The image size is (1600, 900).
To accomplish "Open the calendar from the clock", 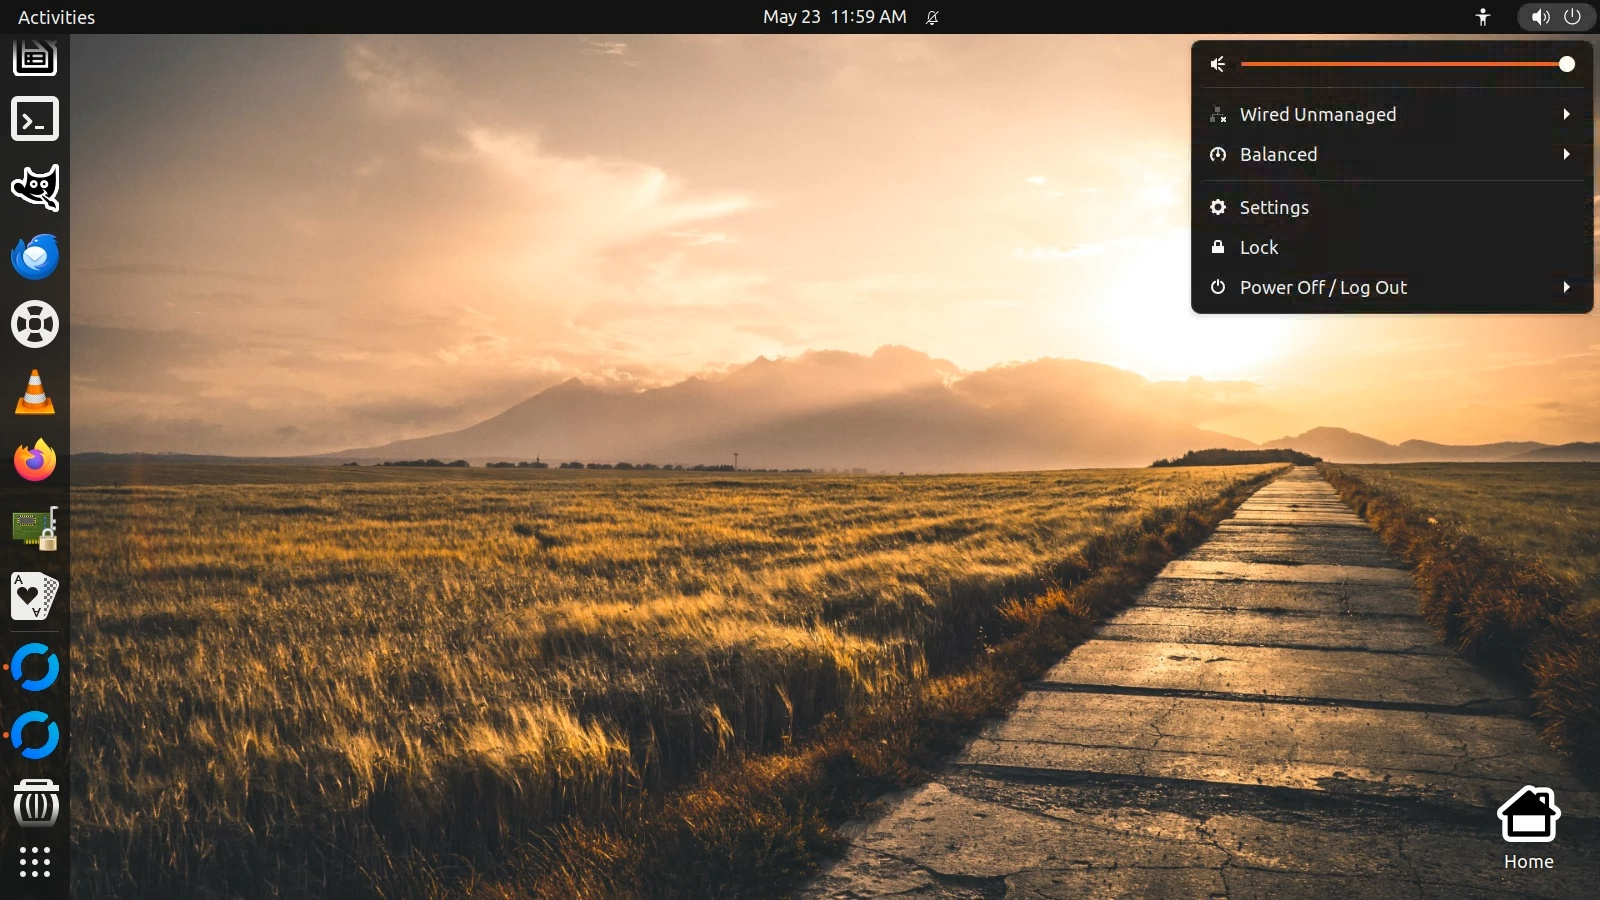I will pos(834,17).
